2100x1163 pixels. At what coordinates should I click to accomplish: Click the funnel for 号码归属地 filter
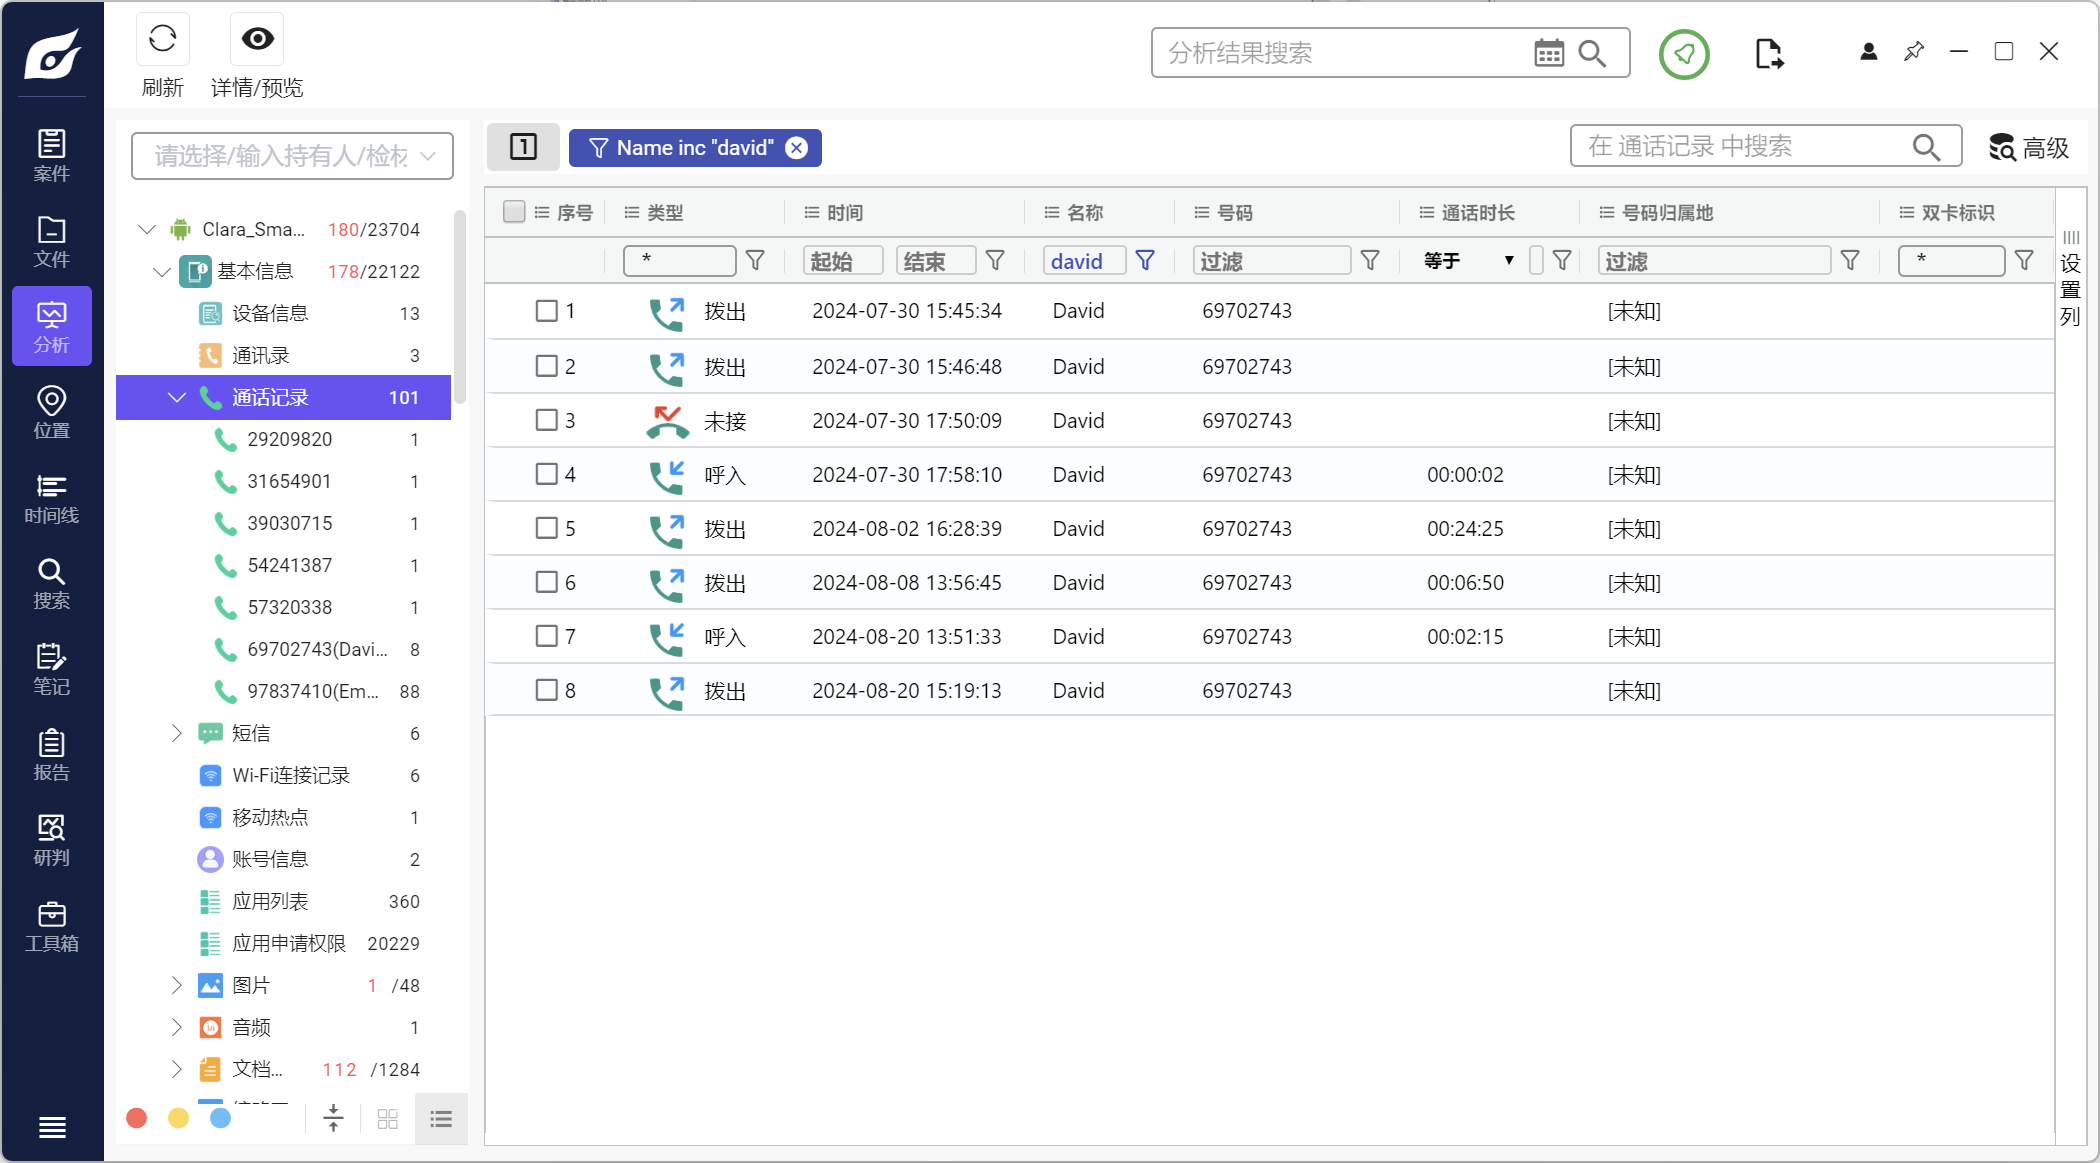tap(1851, 261)
